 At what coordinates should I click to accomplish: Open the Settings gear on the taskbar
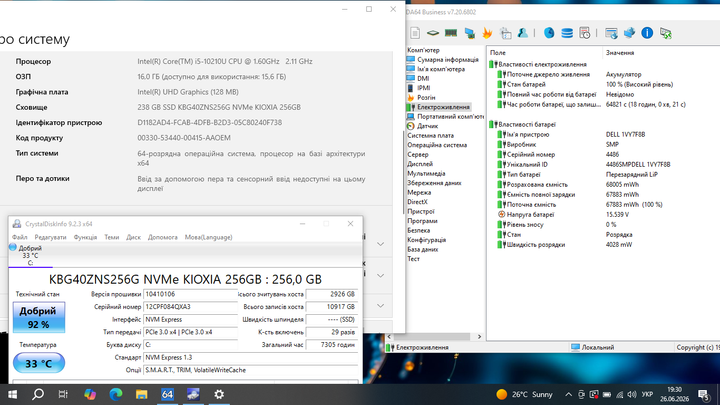(219, 394)
